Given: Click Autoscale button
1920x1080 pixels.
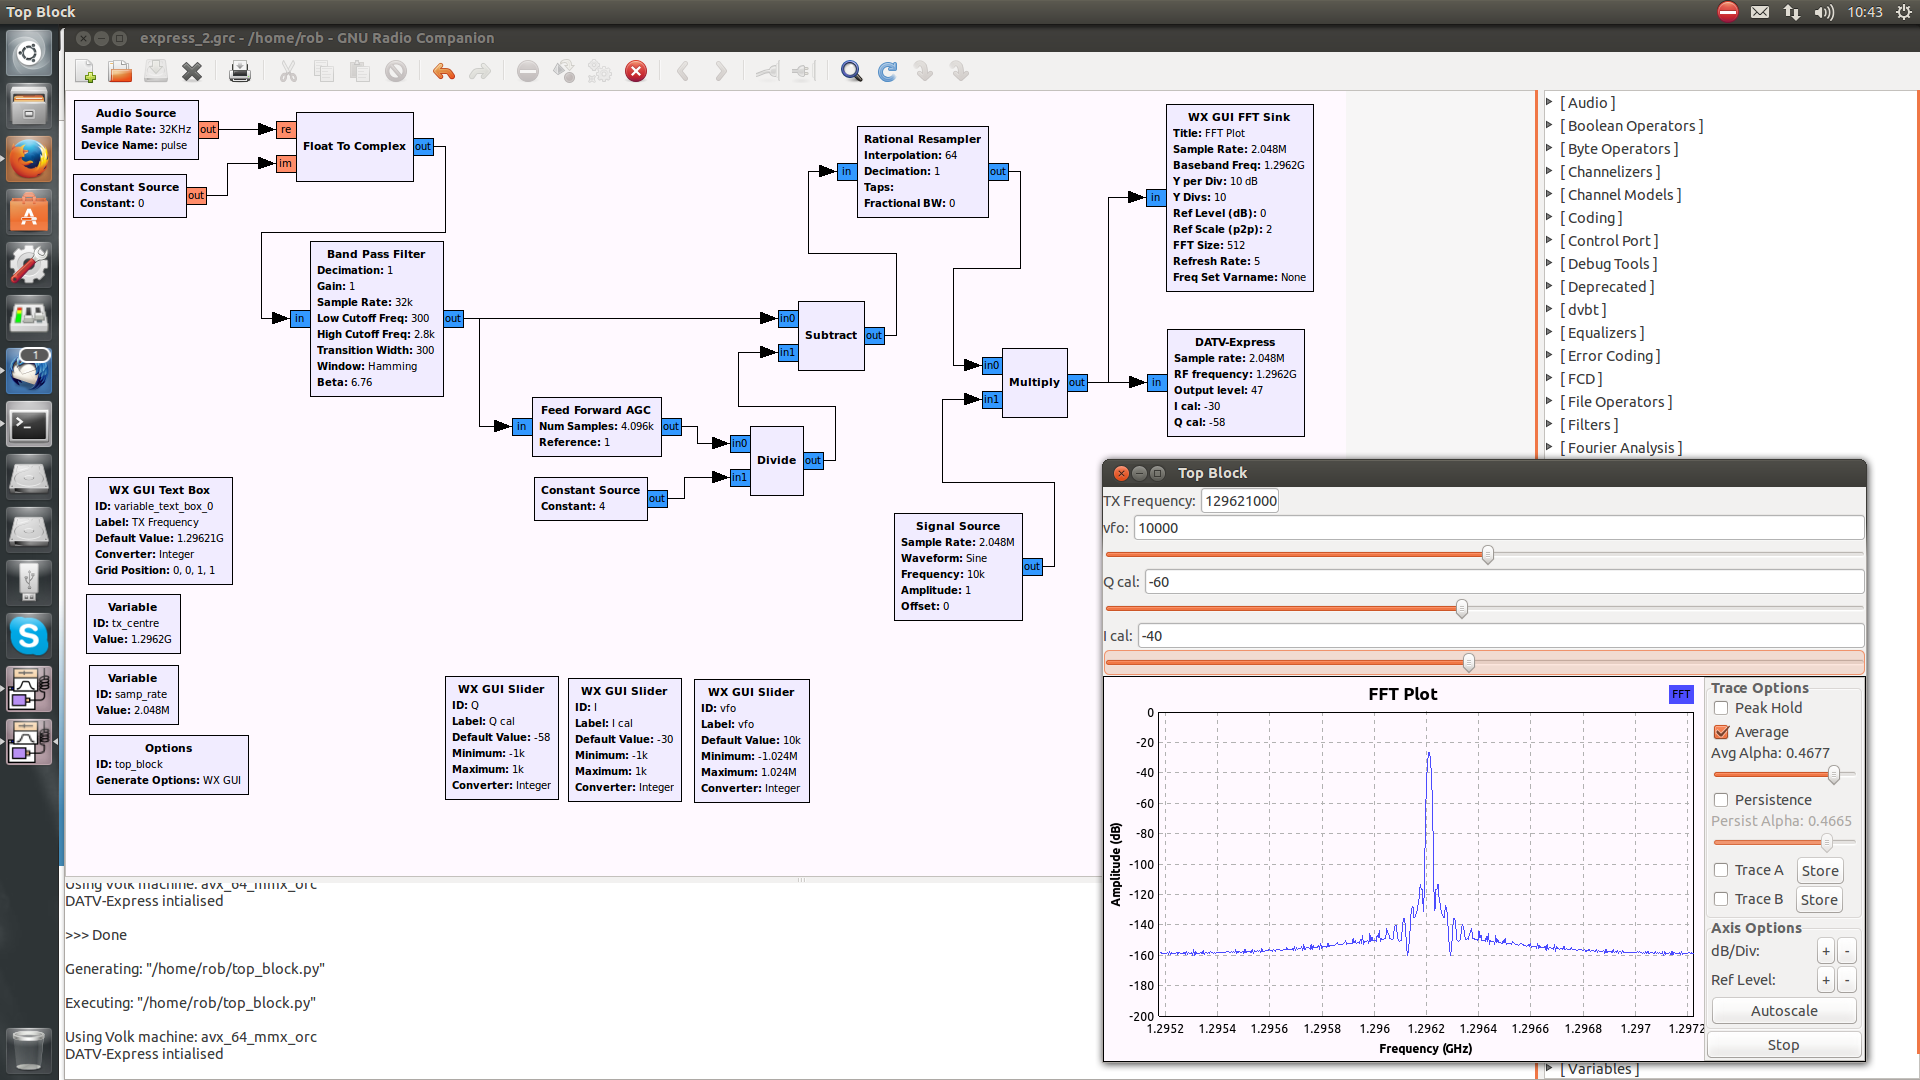Looking at the screenshot, I should 1784,1011.
